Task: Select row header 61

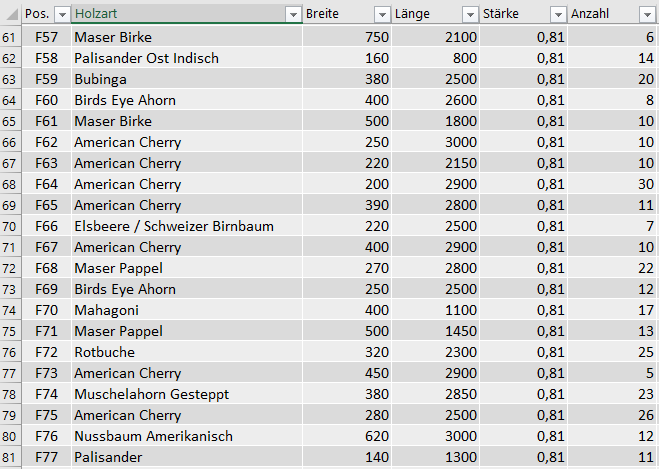Action: point(10,37)
